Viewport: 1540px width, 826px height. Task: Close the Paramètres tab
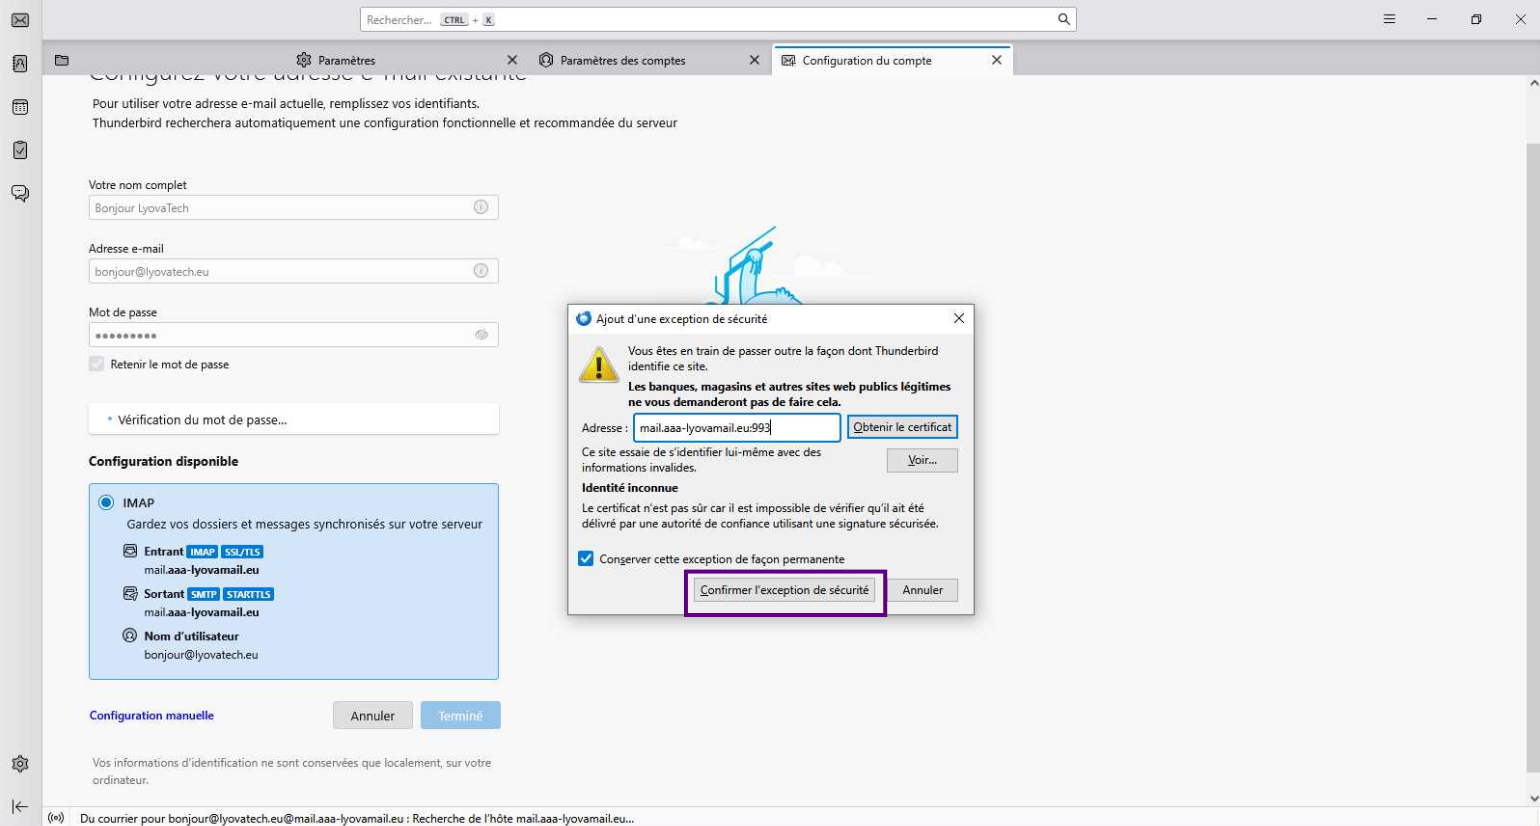[x=512, y=60]
